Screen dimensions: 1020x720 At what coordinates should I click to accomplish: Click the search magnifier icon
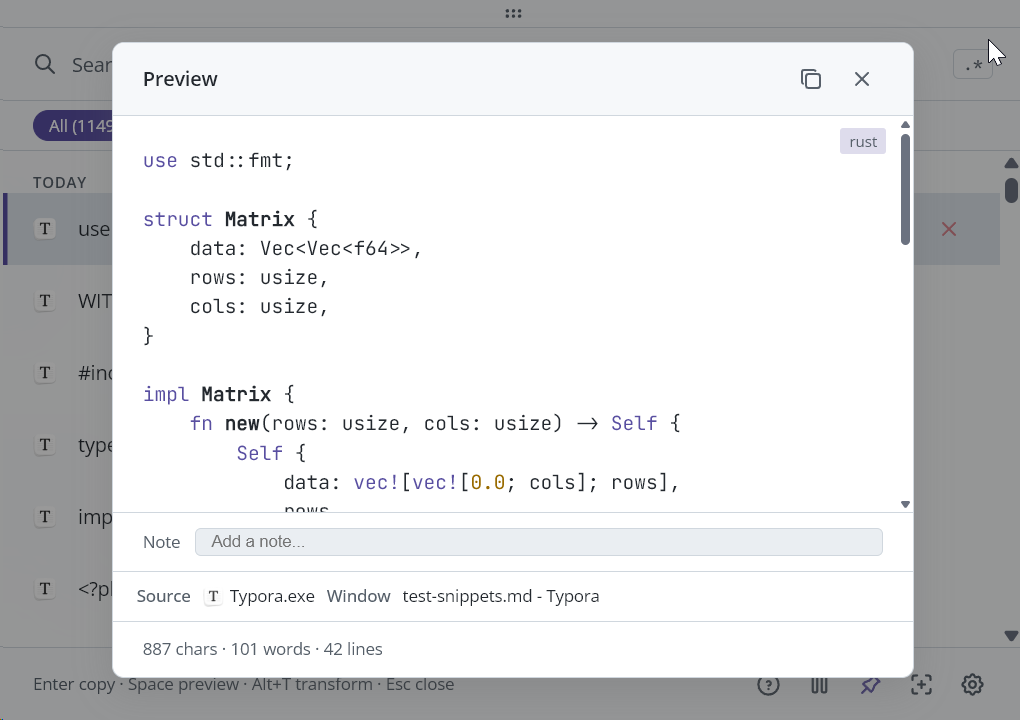pos(45,64)
